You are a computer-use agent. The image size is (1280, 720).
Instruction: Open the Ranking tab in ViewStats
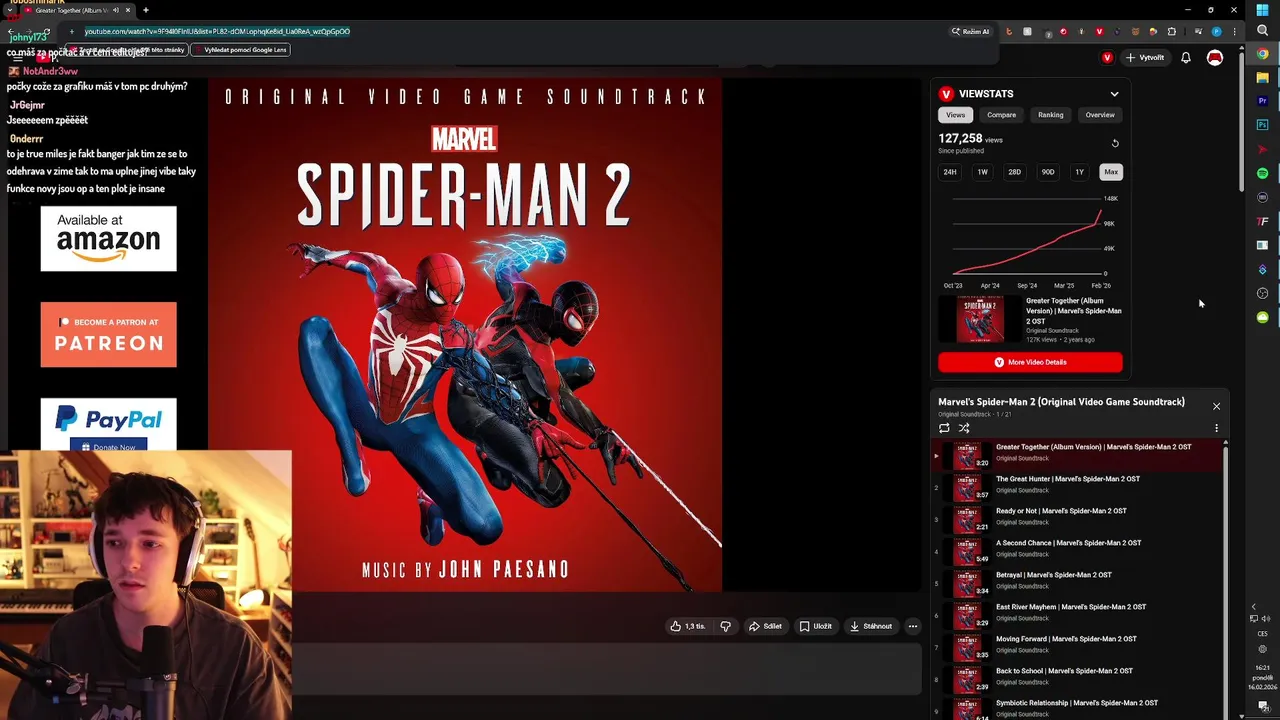[1050, 115]
